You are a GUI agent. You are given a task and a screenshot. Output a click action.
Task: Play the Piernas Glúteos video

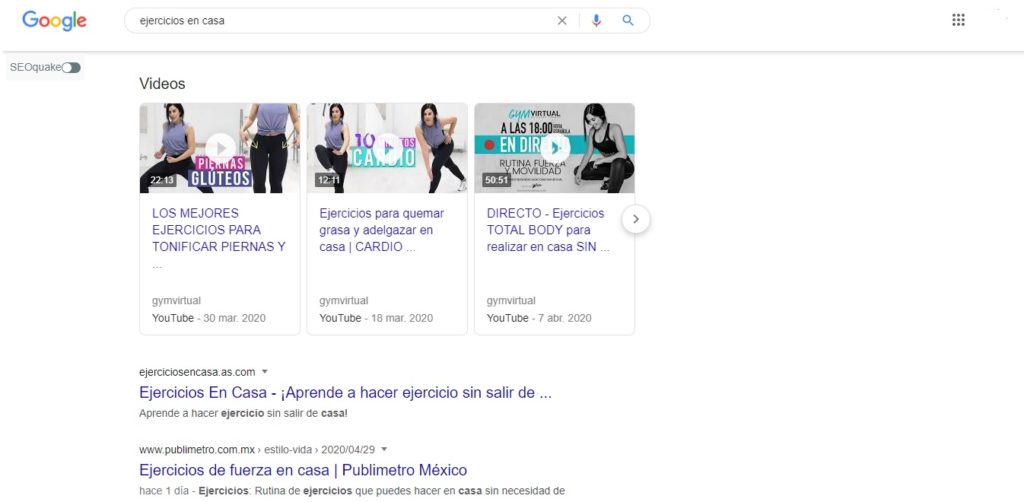point(220,148)
